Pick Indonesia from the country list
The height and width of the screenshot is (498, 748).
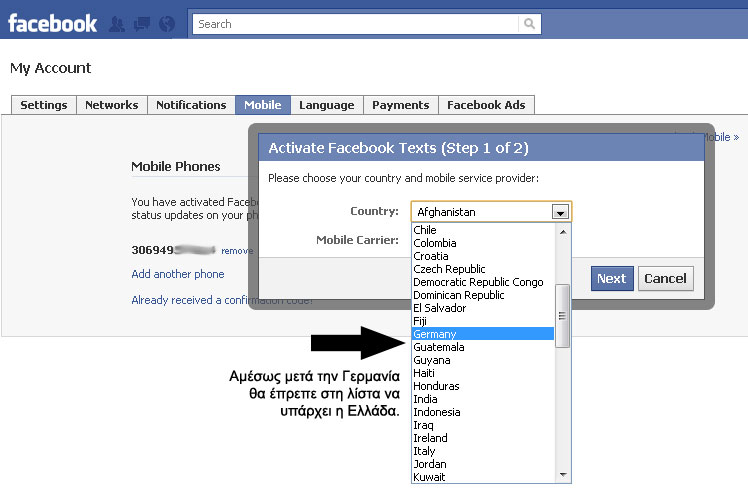tap(483, 412)
